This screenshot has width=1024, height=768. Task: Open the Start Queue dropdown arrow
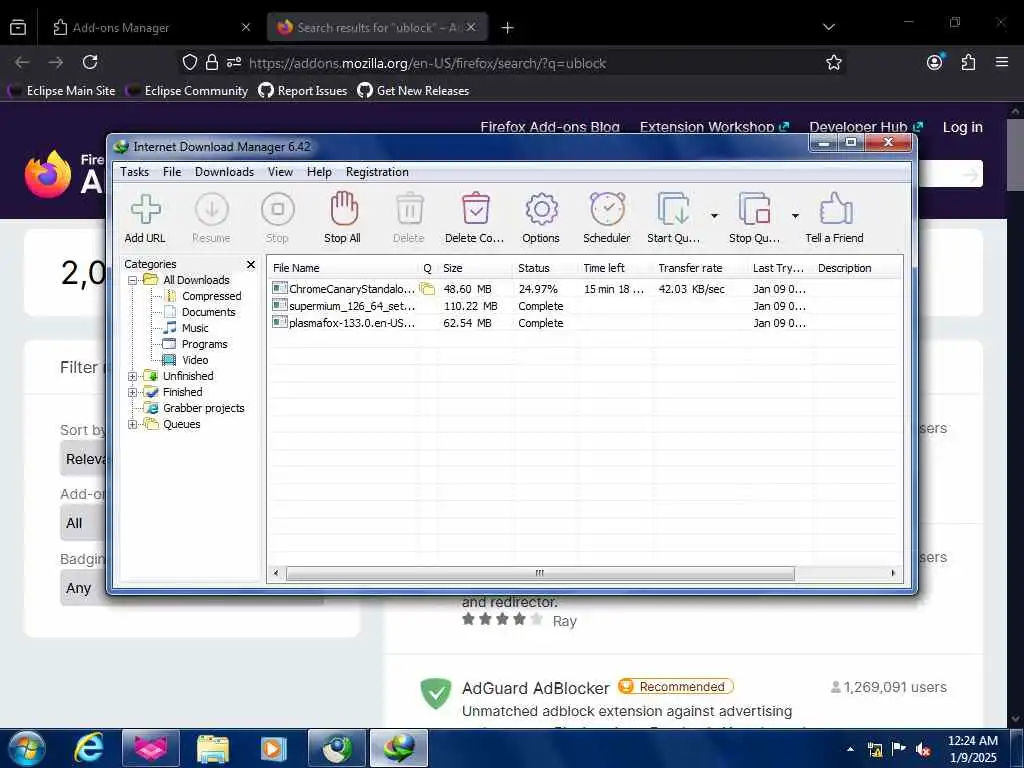coord(714,216)
